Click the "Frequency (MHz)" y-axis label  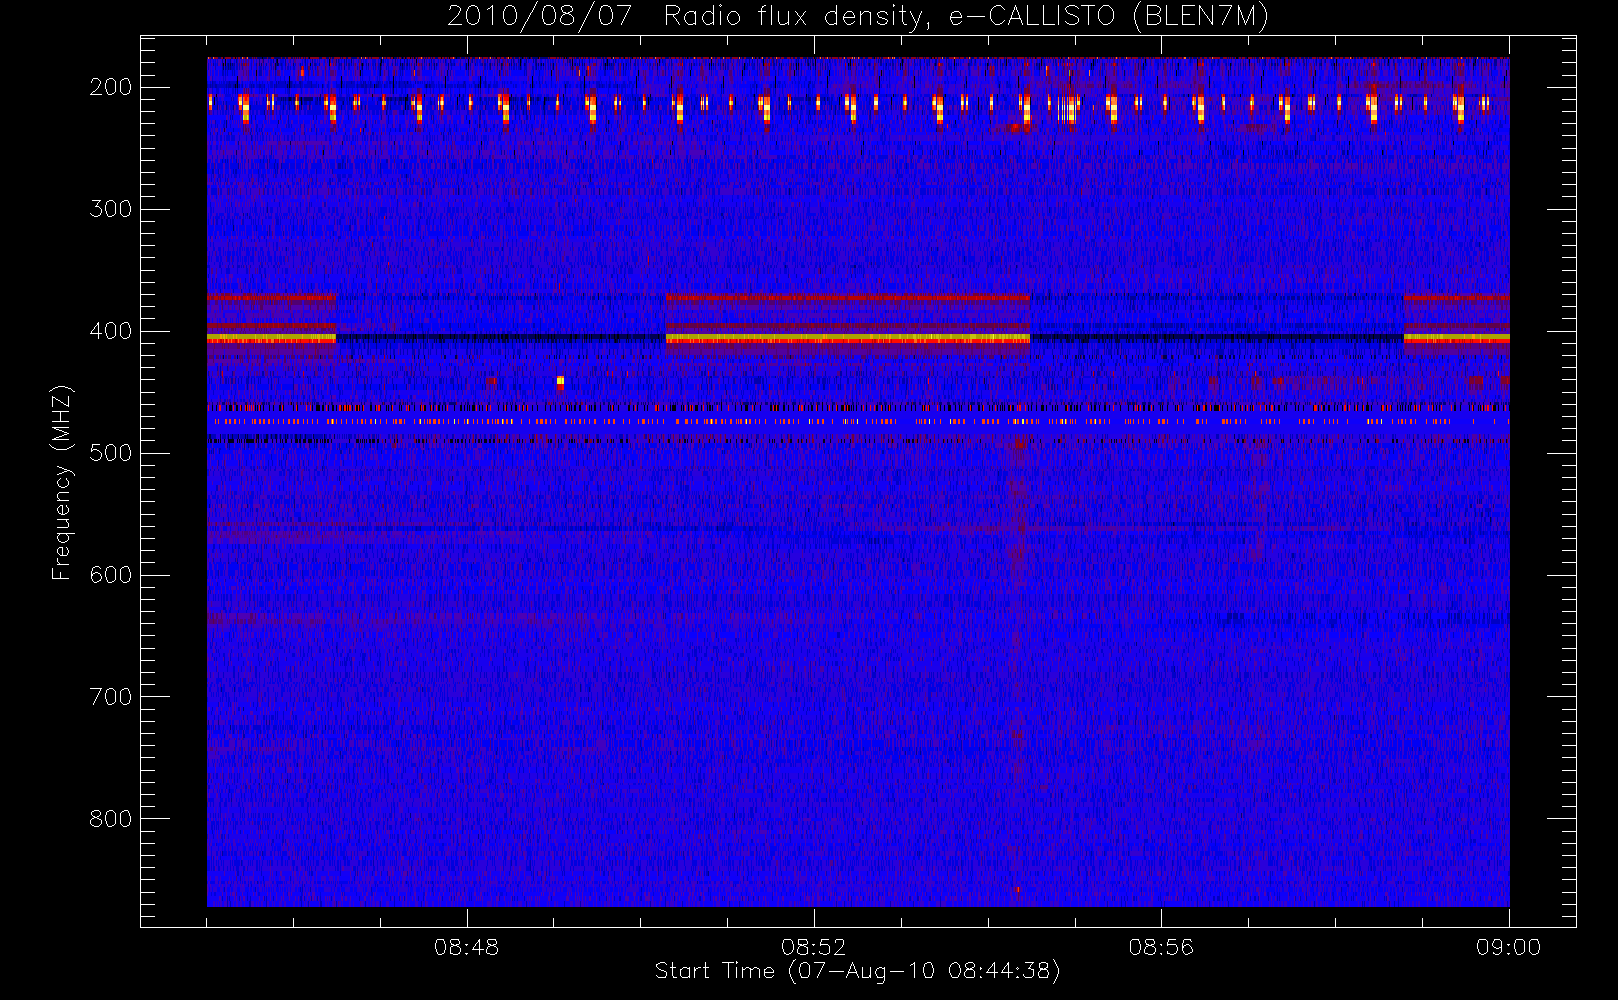62,482
